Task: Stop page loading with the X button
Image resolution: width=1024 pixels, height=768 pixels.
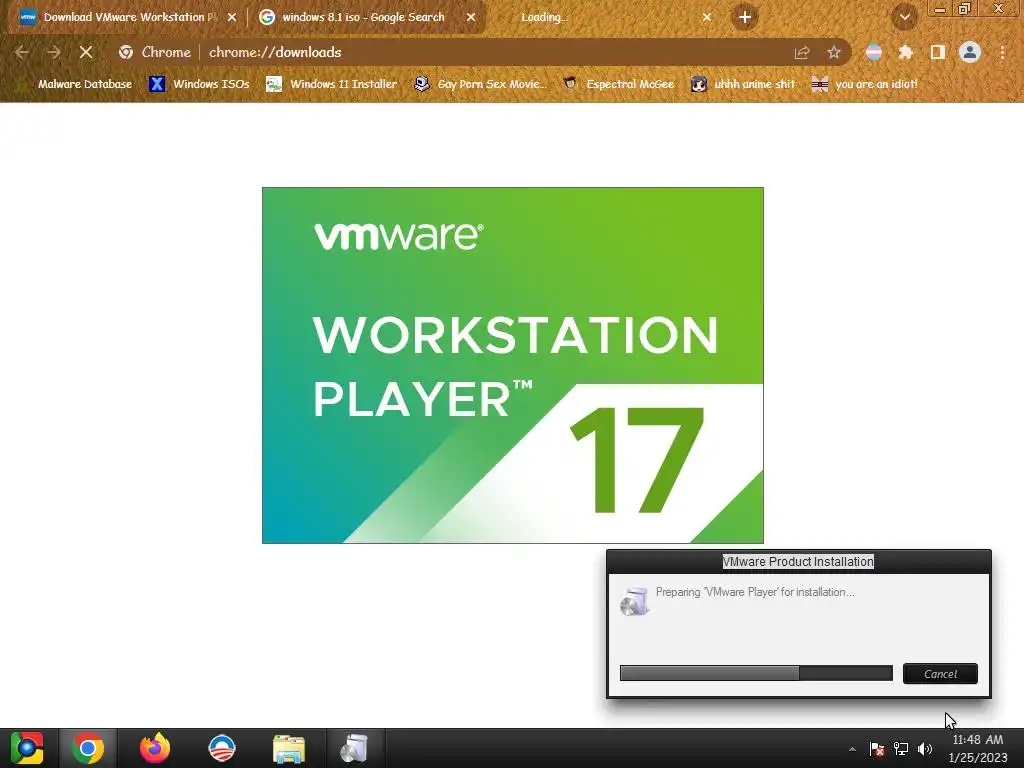Action: click(x=86, y=52)
